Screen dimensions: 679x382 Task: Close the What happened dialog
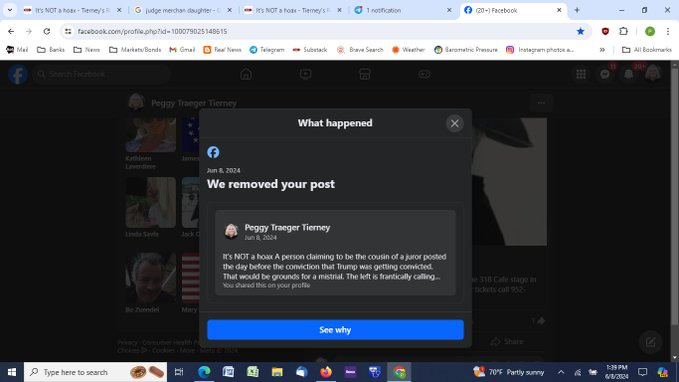(x=454, y=123)
